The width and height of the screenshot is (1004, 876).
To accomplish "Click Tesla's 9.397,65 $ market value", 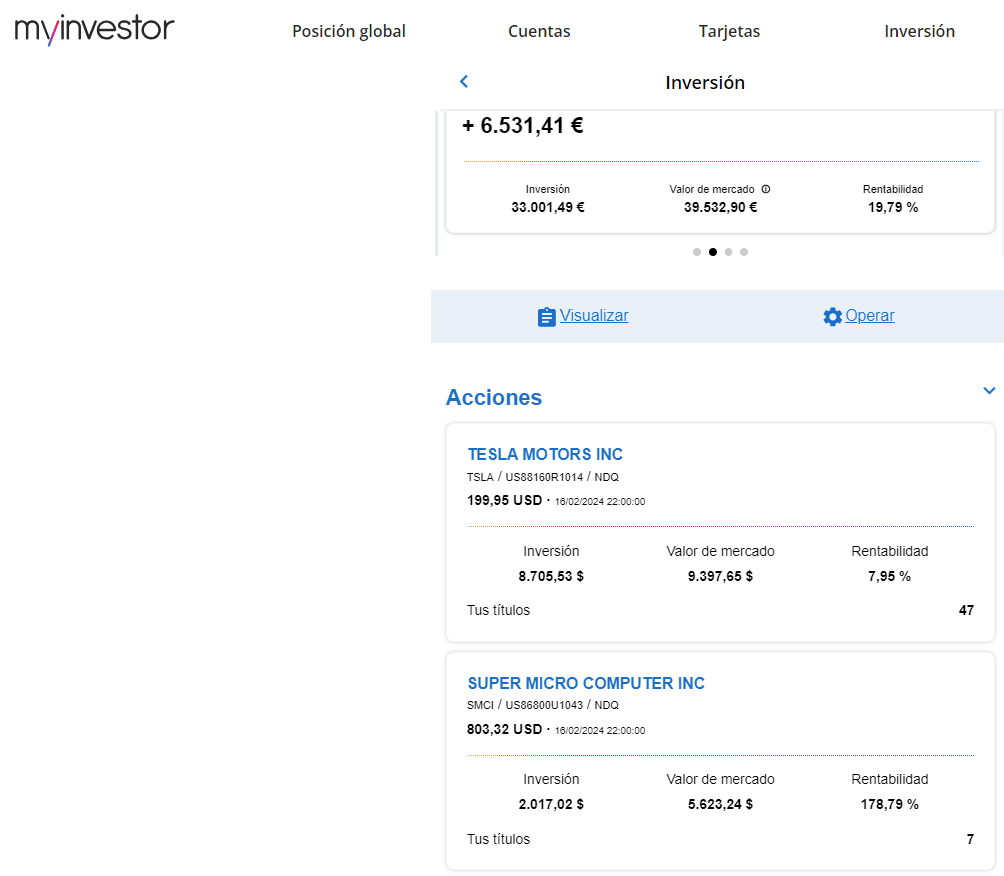I will point(720,576).
